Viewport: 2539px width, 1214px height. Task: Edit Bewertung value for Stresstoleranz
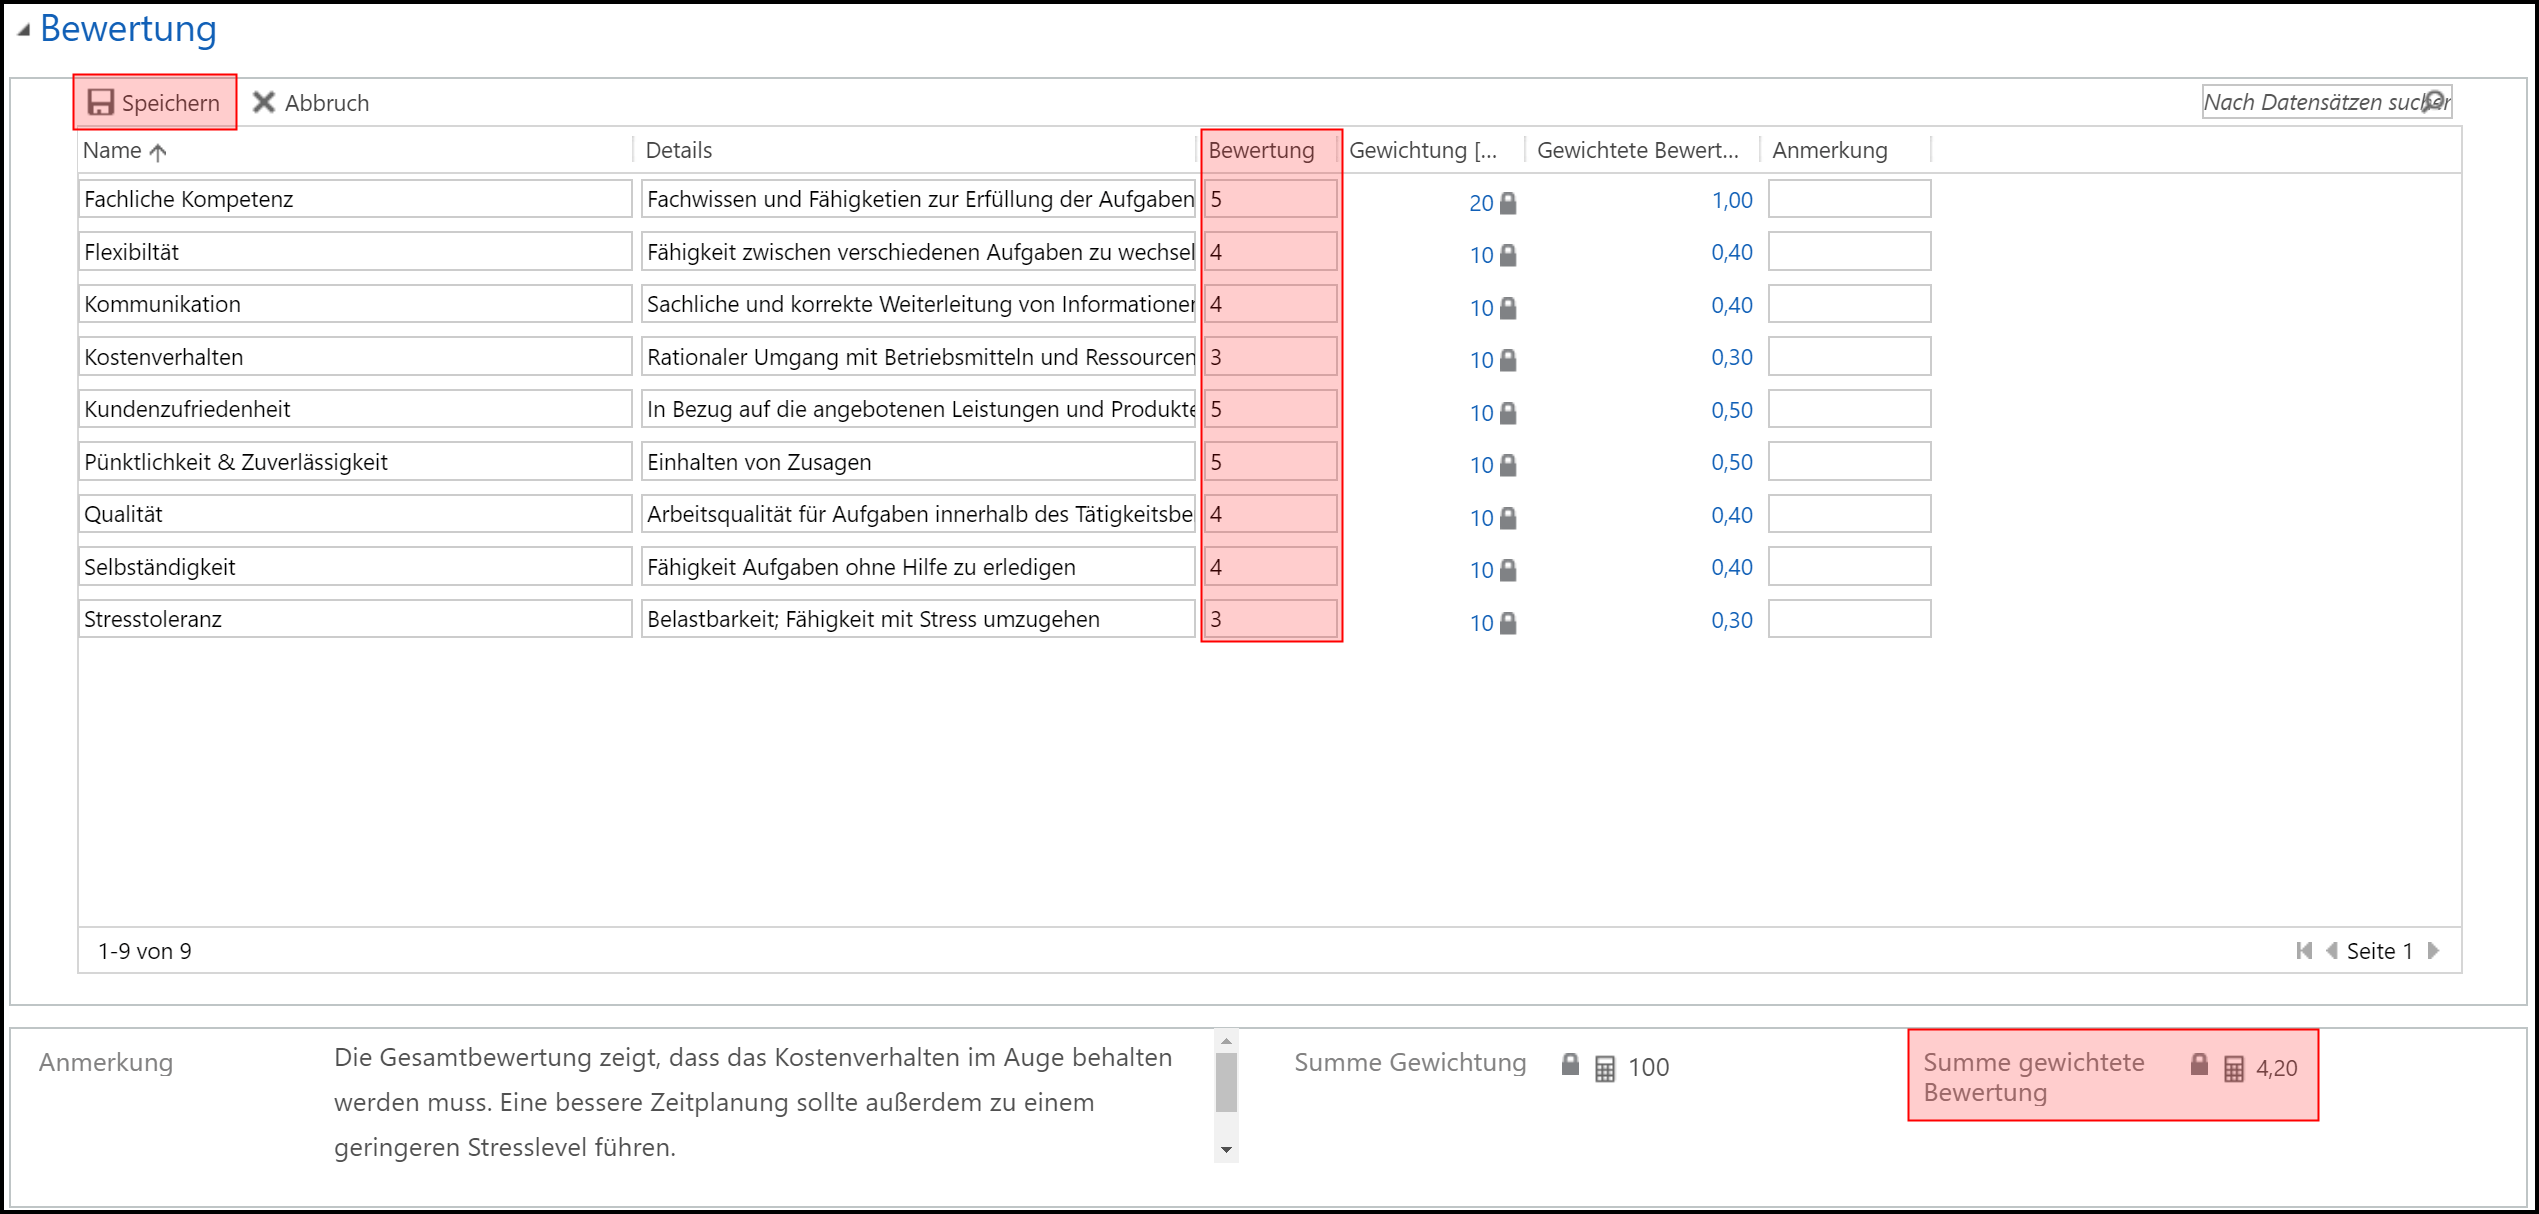pos(1270,619)
